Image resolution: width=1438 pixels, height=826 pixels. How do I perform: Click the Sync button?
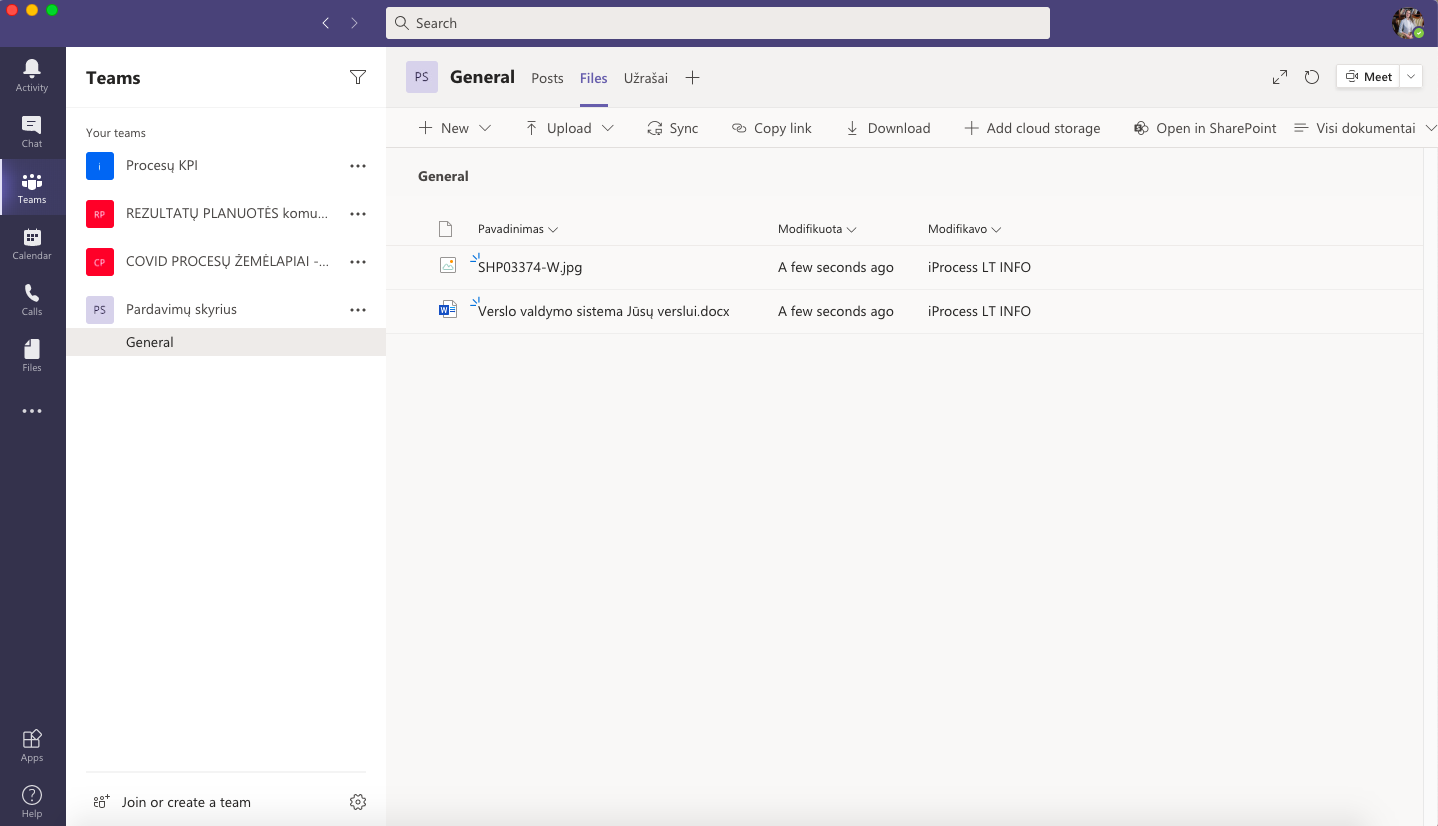(673, 128)
